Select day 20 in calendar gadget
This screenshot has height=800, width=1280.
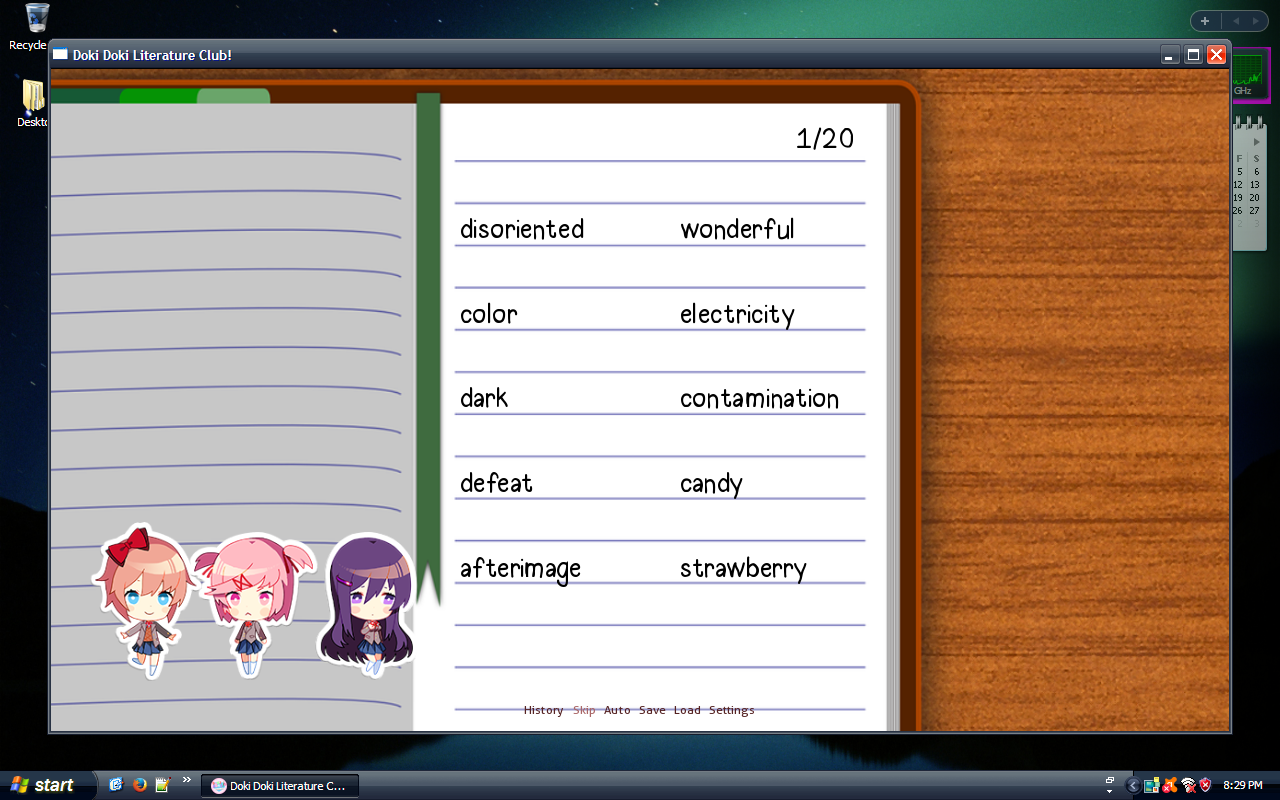(x=1255, y=198)
